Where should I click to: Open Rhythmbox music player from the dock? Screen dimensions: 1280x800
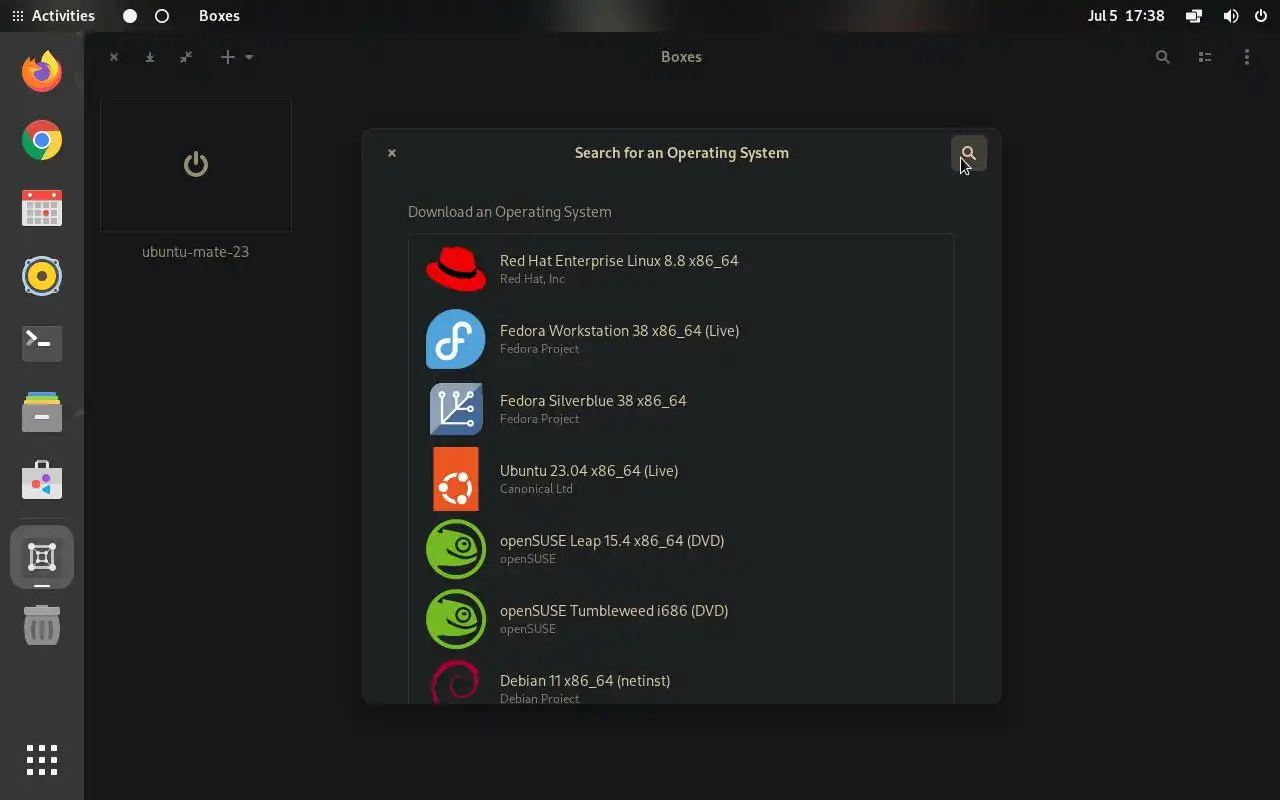pos(42,276)
